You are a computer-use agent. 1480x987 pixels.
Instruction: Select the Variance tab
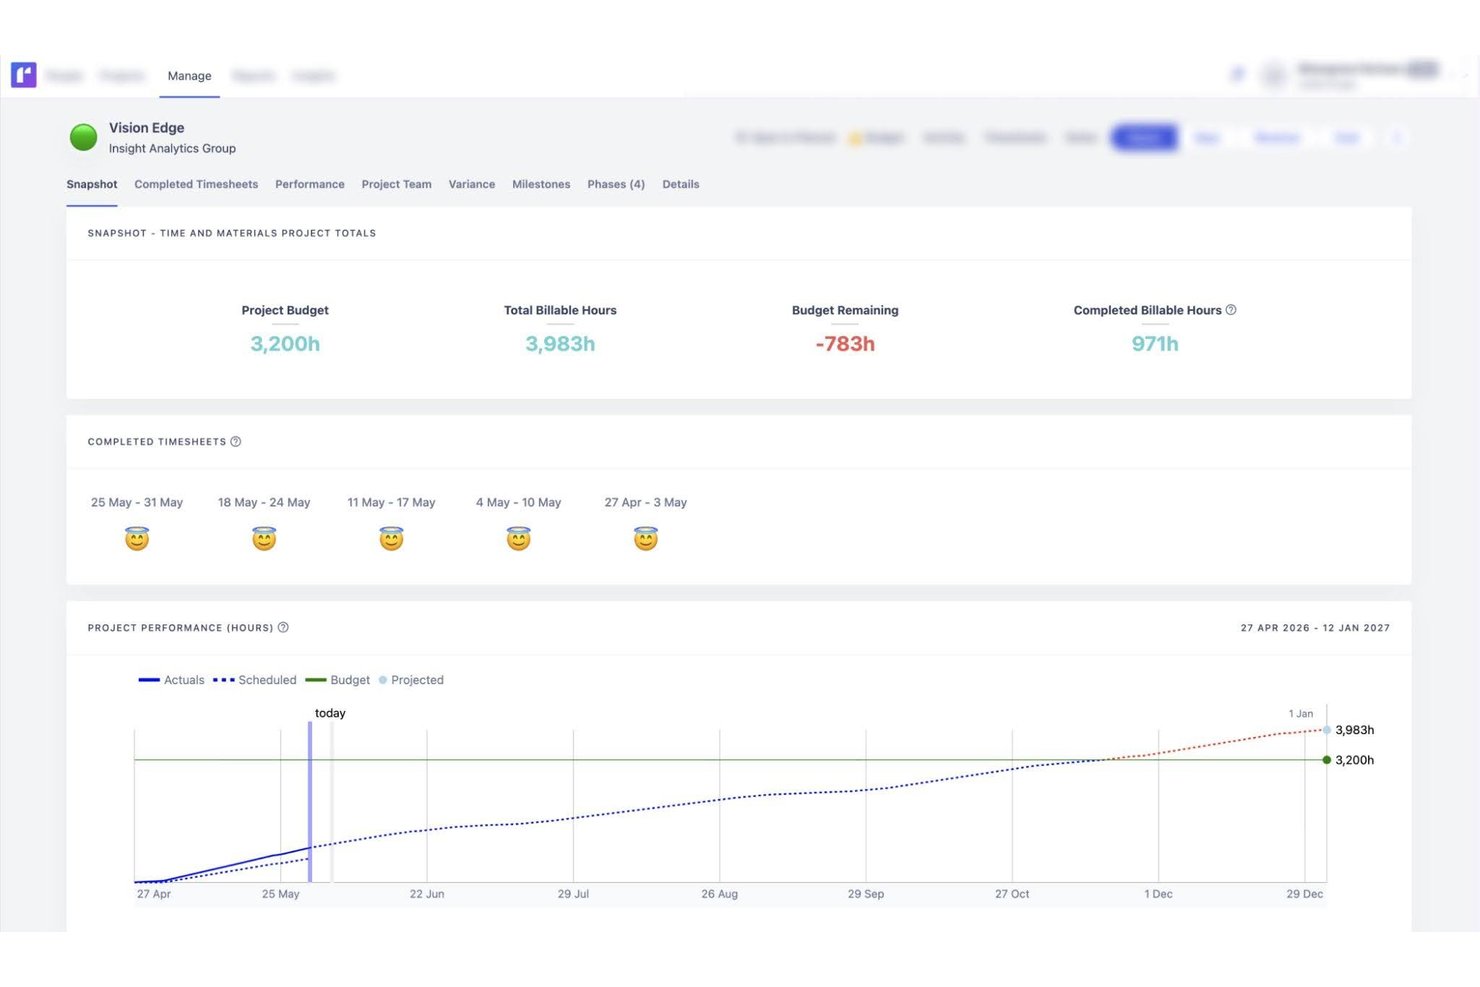coord(472,185)
